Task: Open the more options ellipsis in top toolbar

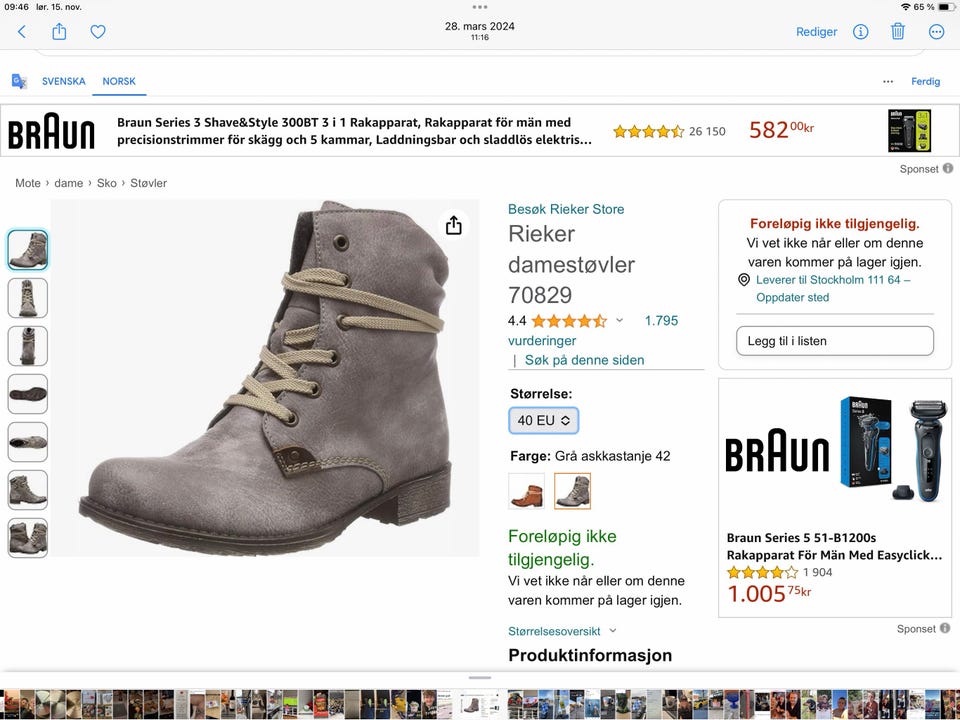Action: (x=936, y=32)
